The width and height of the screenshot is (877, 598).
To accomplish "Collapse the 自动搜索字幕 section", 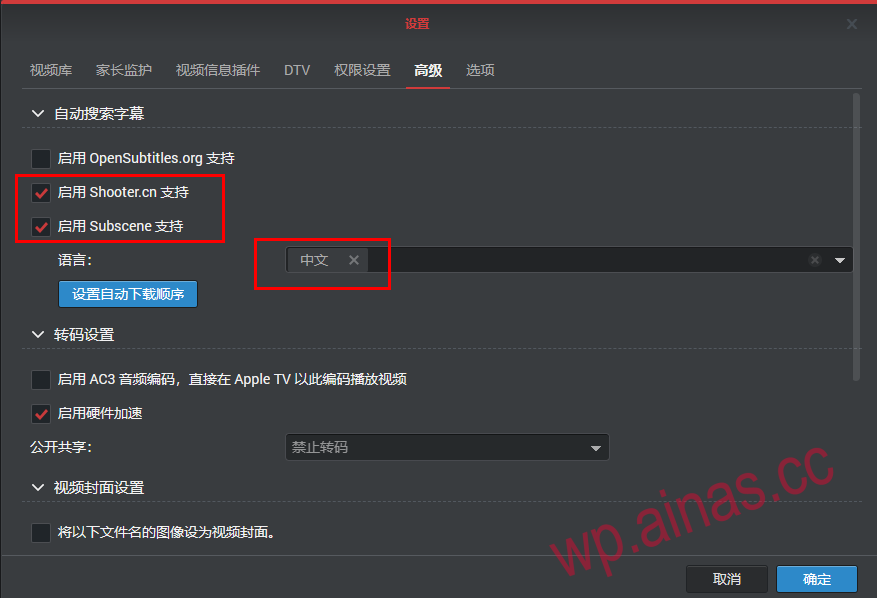I will click(37, 114).
